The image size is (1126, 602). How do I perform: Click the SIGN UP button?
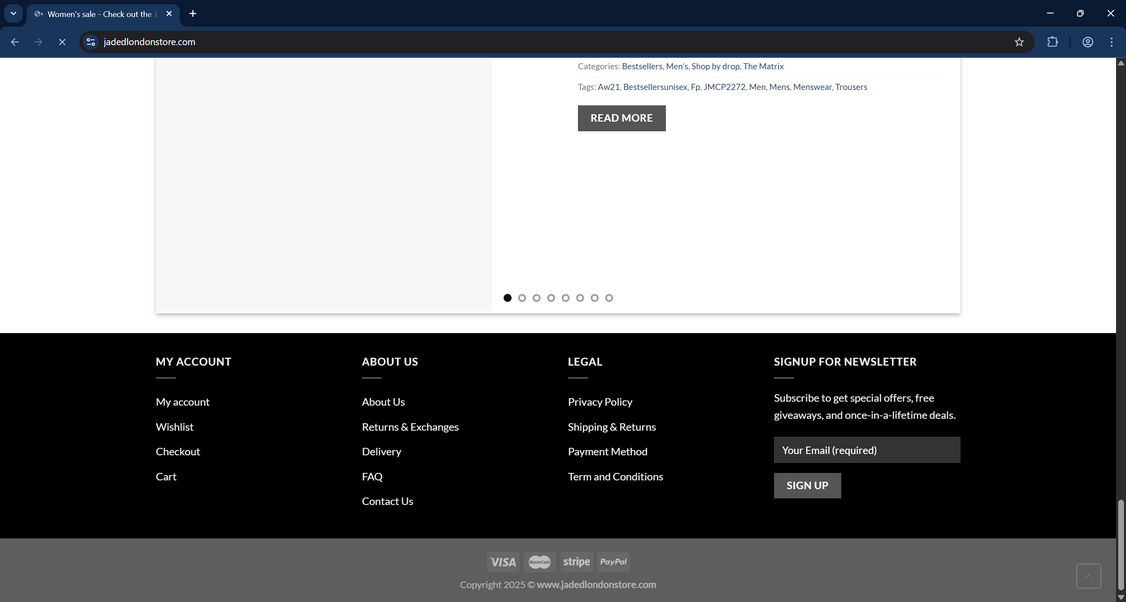807,486
